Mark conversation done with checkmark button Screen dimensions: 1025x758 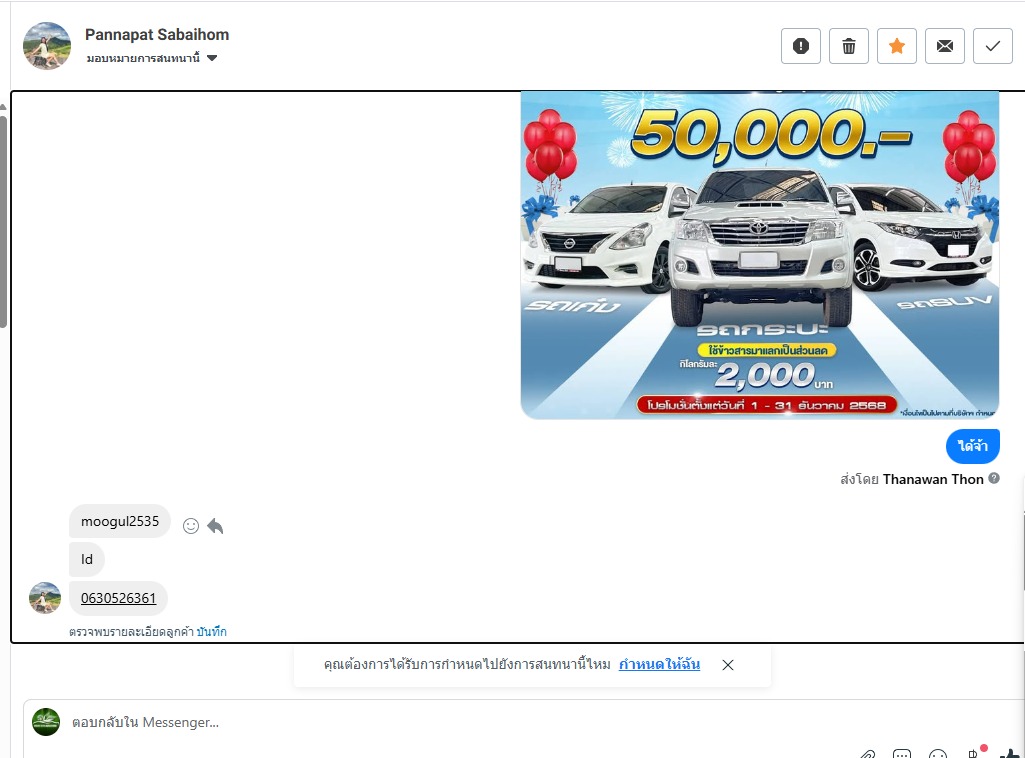(x=992, y=46)
